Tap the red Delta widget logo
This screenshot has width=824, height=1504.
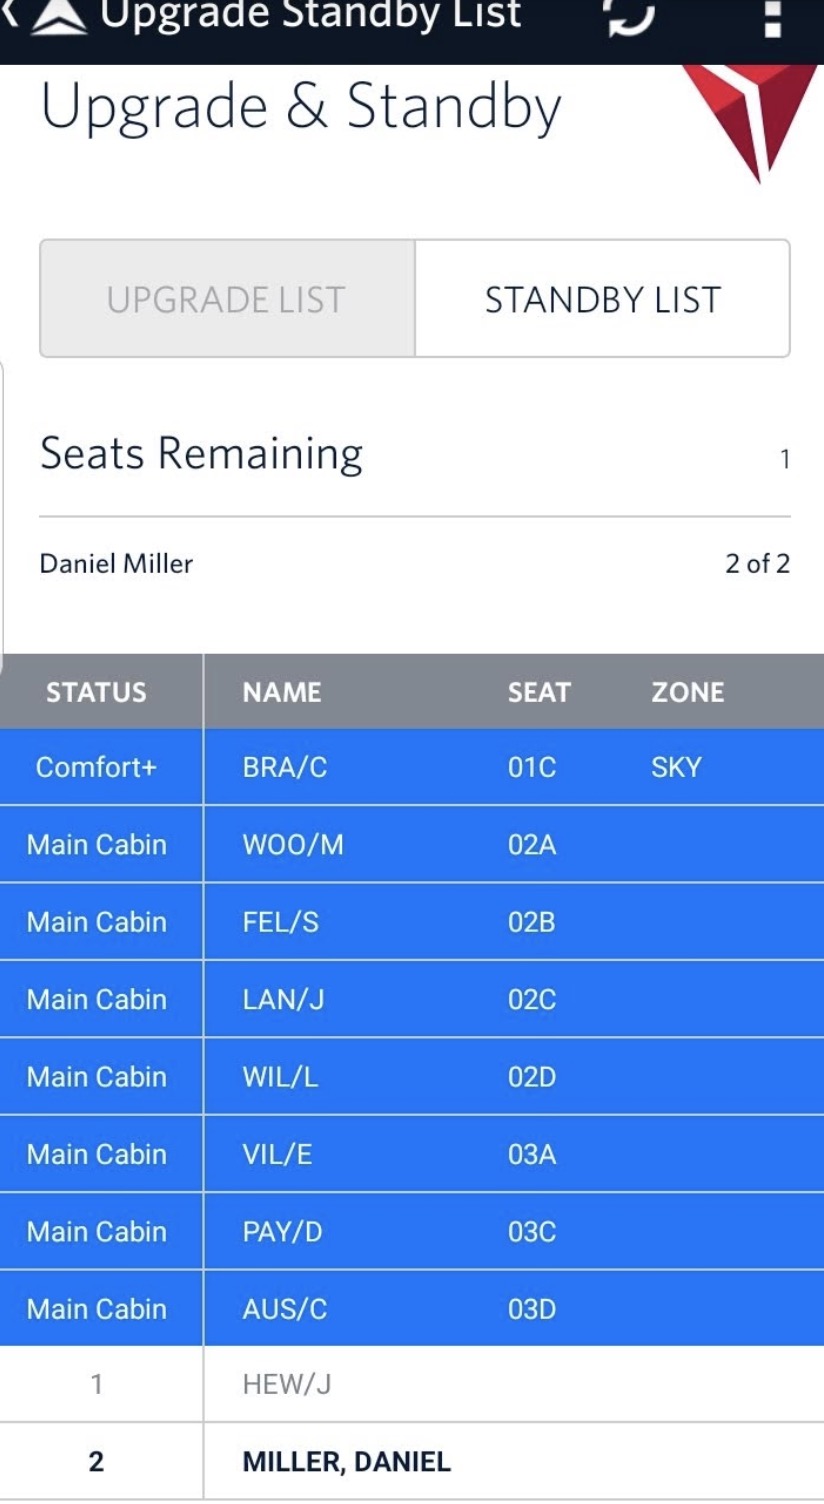(756, 118)
